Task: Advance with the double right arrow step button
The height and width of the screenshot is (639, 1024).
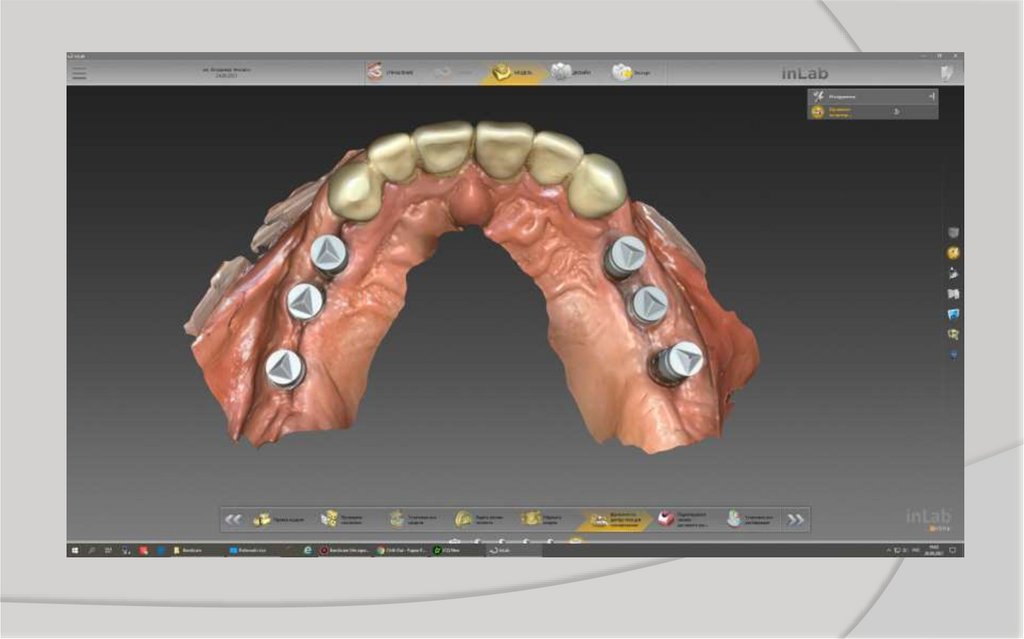Action: click(795, 519)
